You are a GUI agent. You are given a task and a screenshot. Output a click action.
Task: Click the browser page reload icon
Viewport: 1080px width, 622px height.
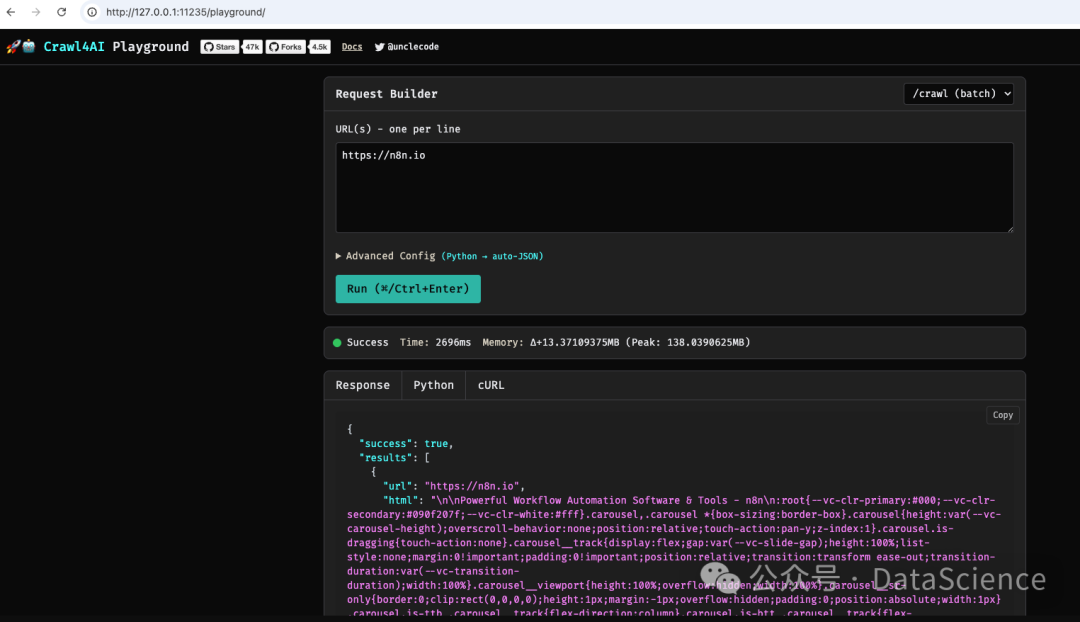[x=60, y=12]
